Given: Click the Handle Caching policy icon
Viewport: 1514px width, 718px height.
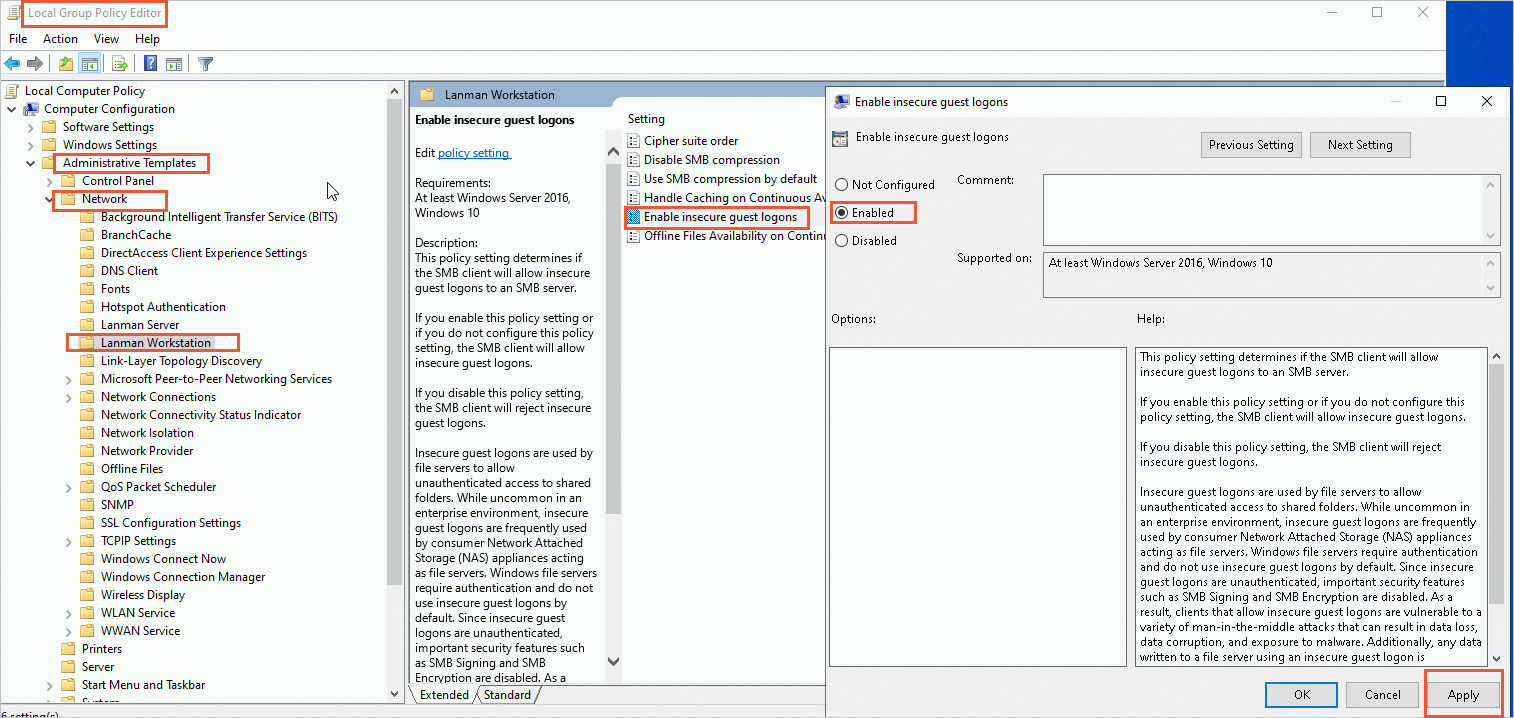Looking at the screenshot, I should 633,198.
